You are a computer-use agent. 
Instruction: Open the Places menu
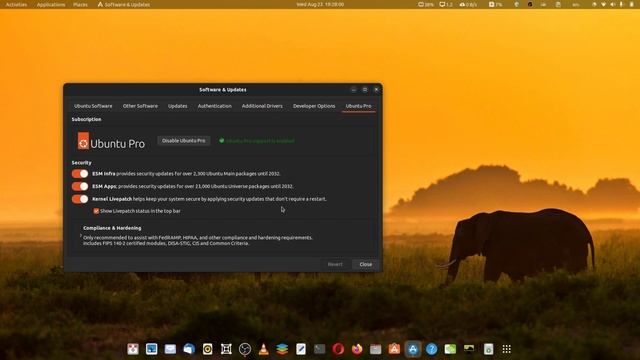click(80, 4)
